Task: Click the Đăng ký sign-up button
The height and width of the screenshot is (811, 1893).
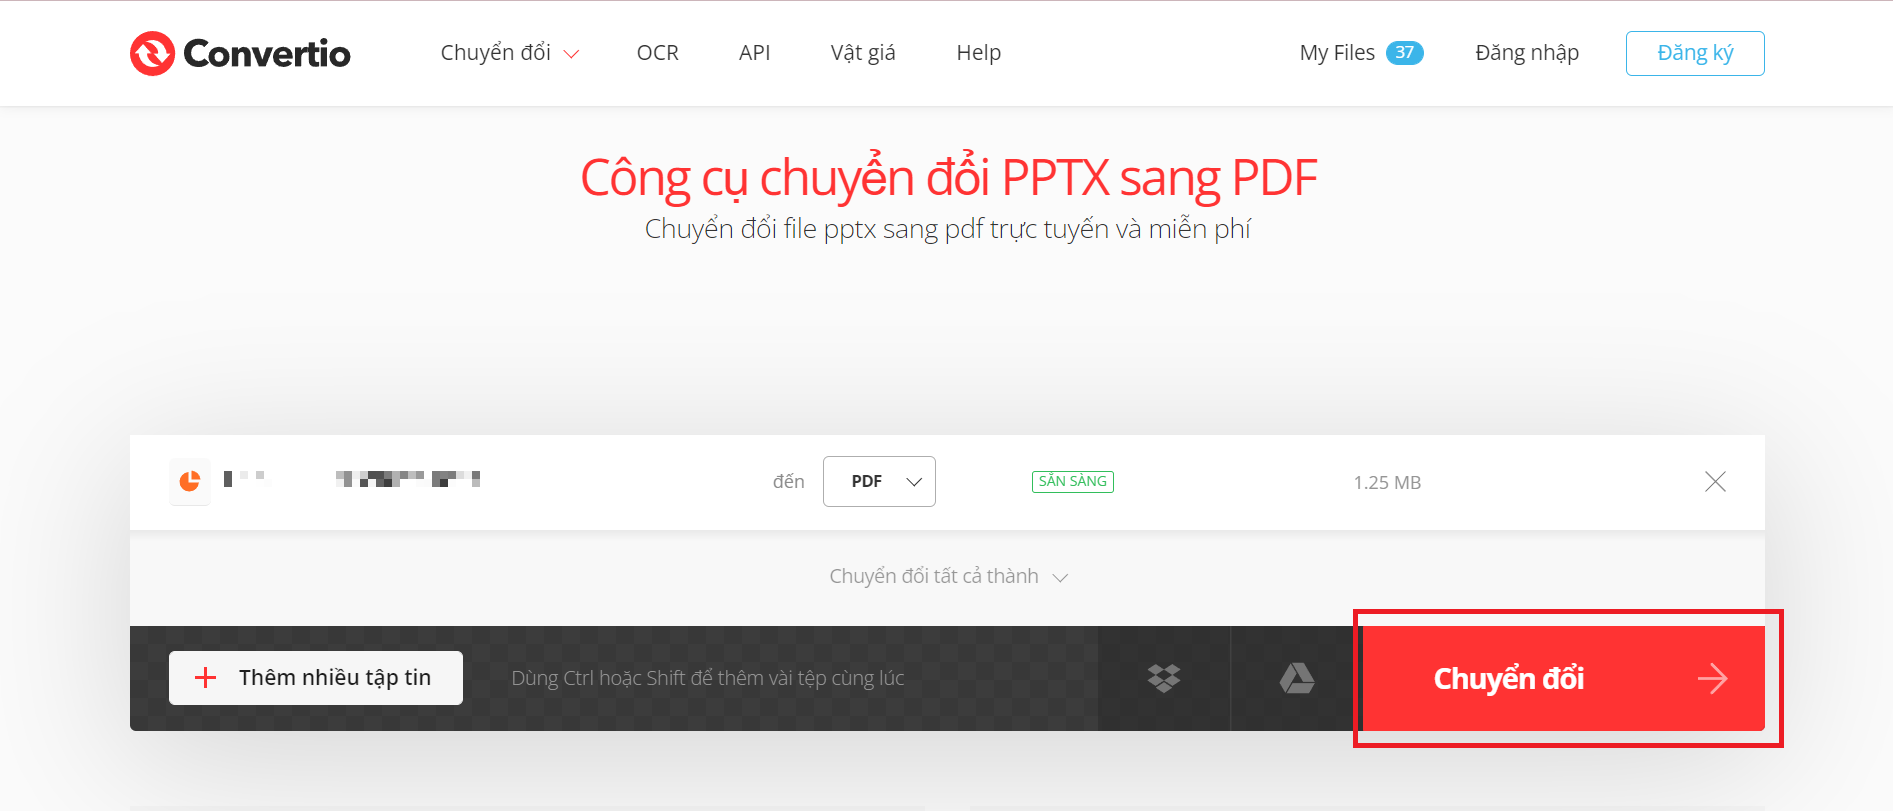Action: click(x=1695, y=53)
